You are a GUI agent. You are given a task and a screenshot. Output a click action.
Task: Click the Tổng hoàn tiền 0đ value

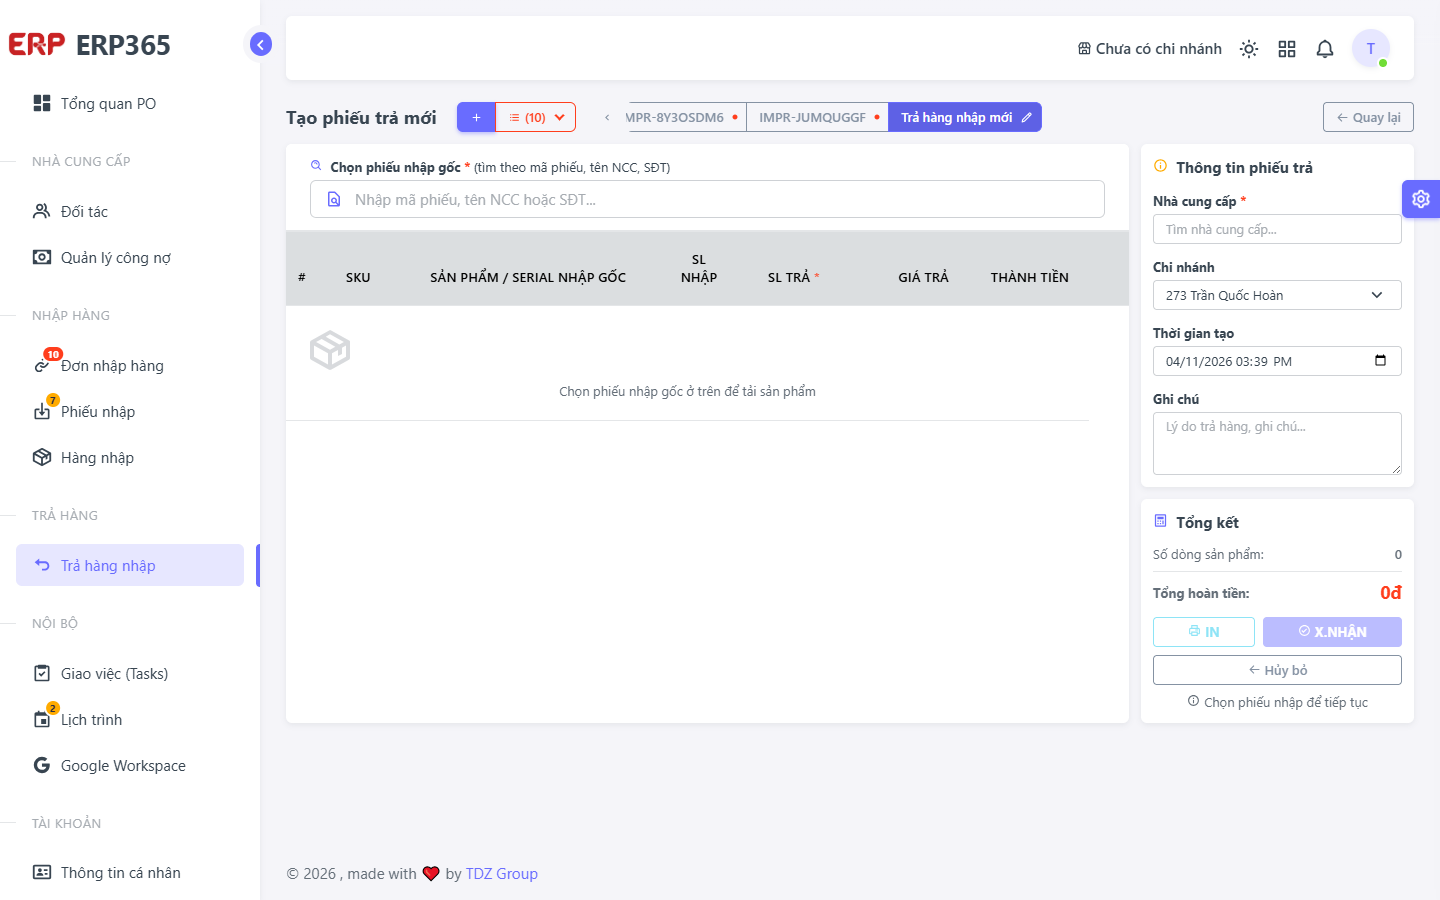1390,593
